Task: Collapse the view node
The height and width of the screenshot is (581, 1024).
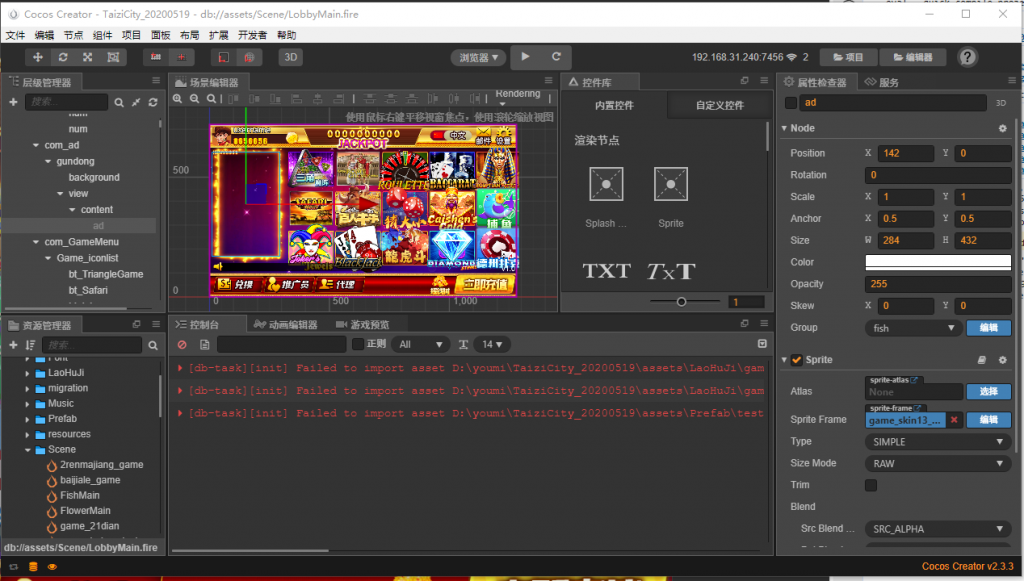Action: pyautogui.click(x=60, y=193)
